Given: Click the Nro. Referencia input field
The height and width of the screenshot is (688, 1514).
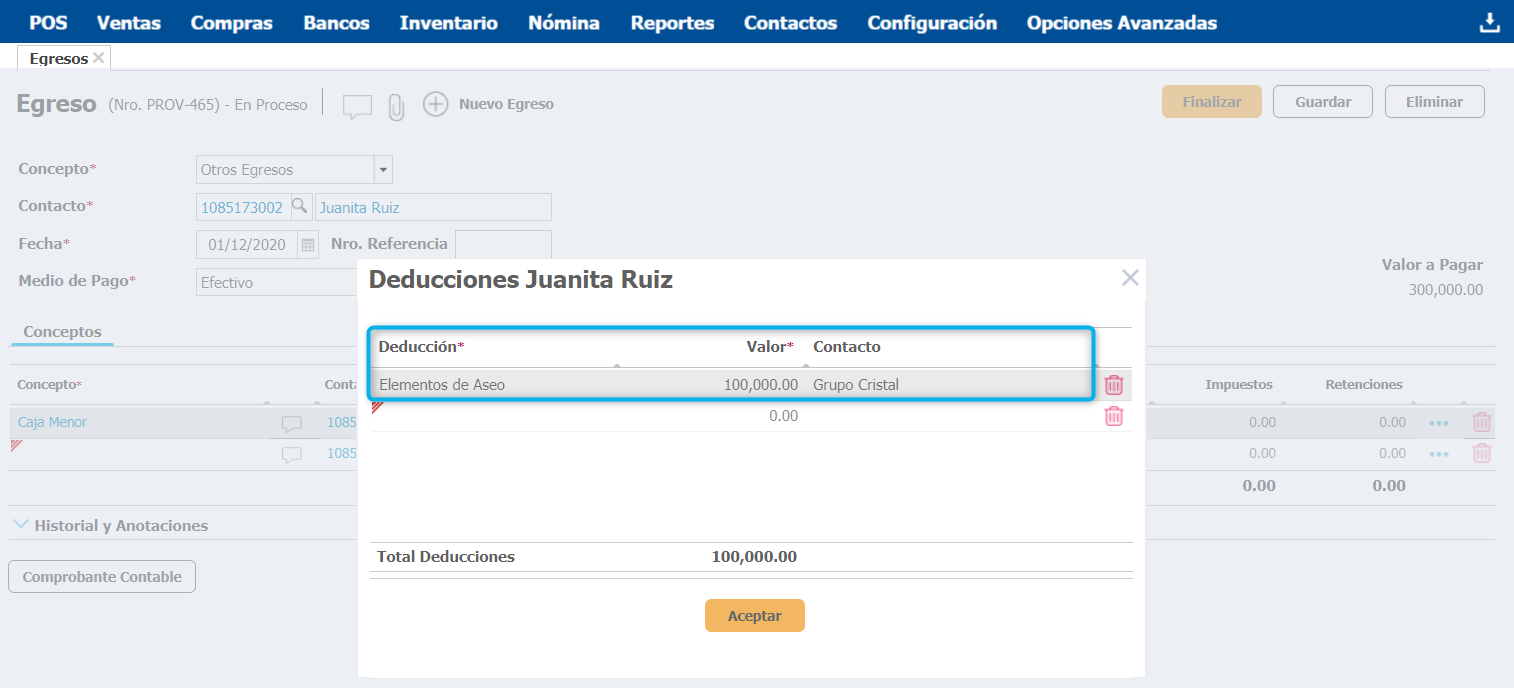Looking at the screenshot, I should point(503,244).
